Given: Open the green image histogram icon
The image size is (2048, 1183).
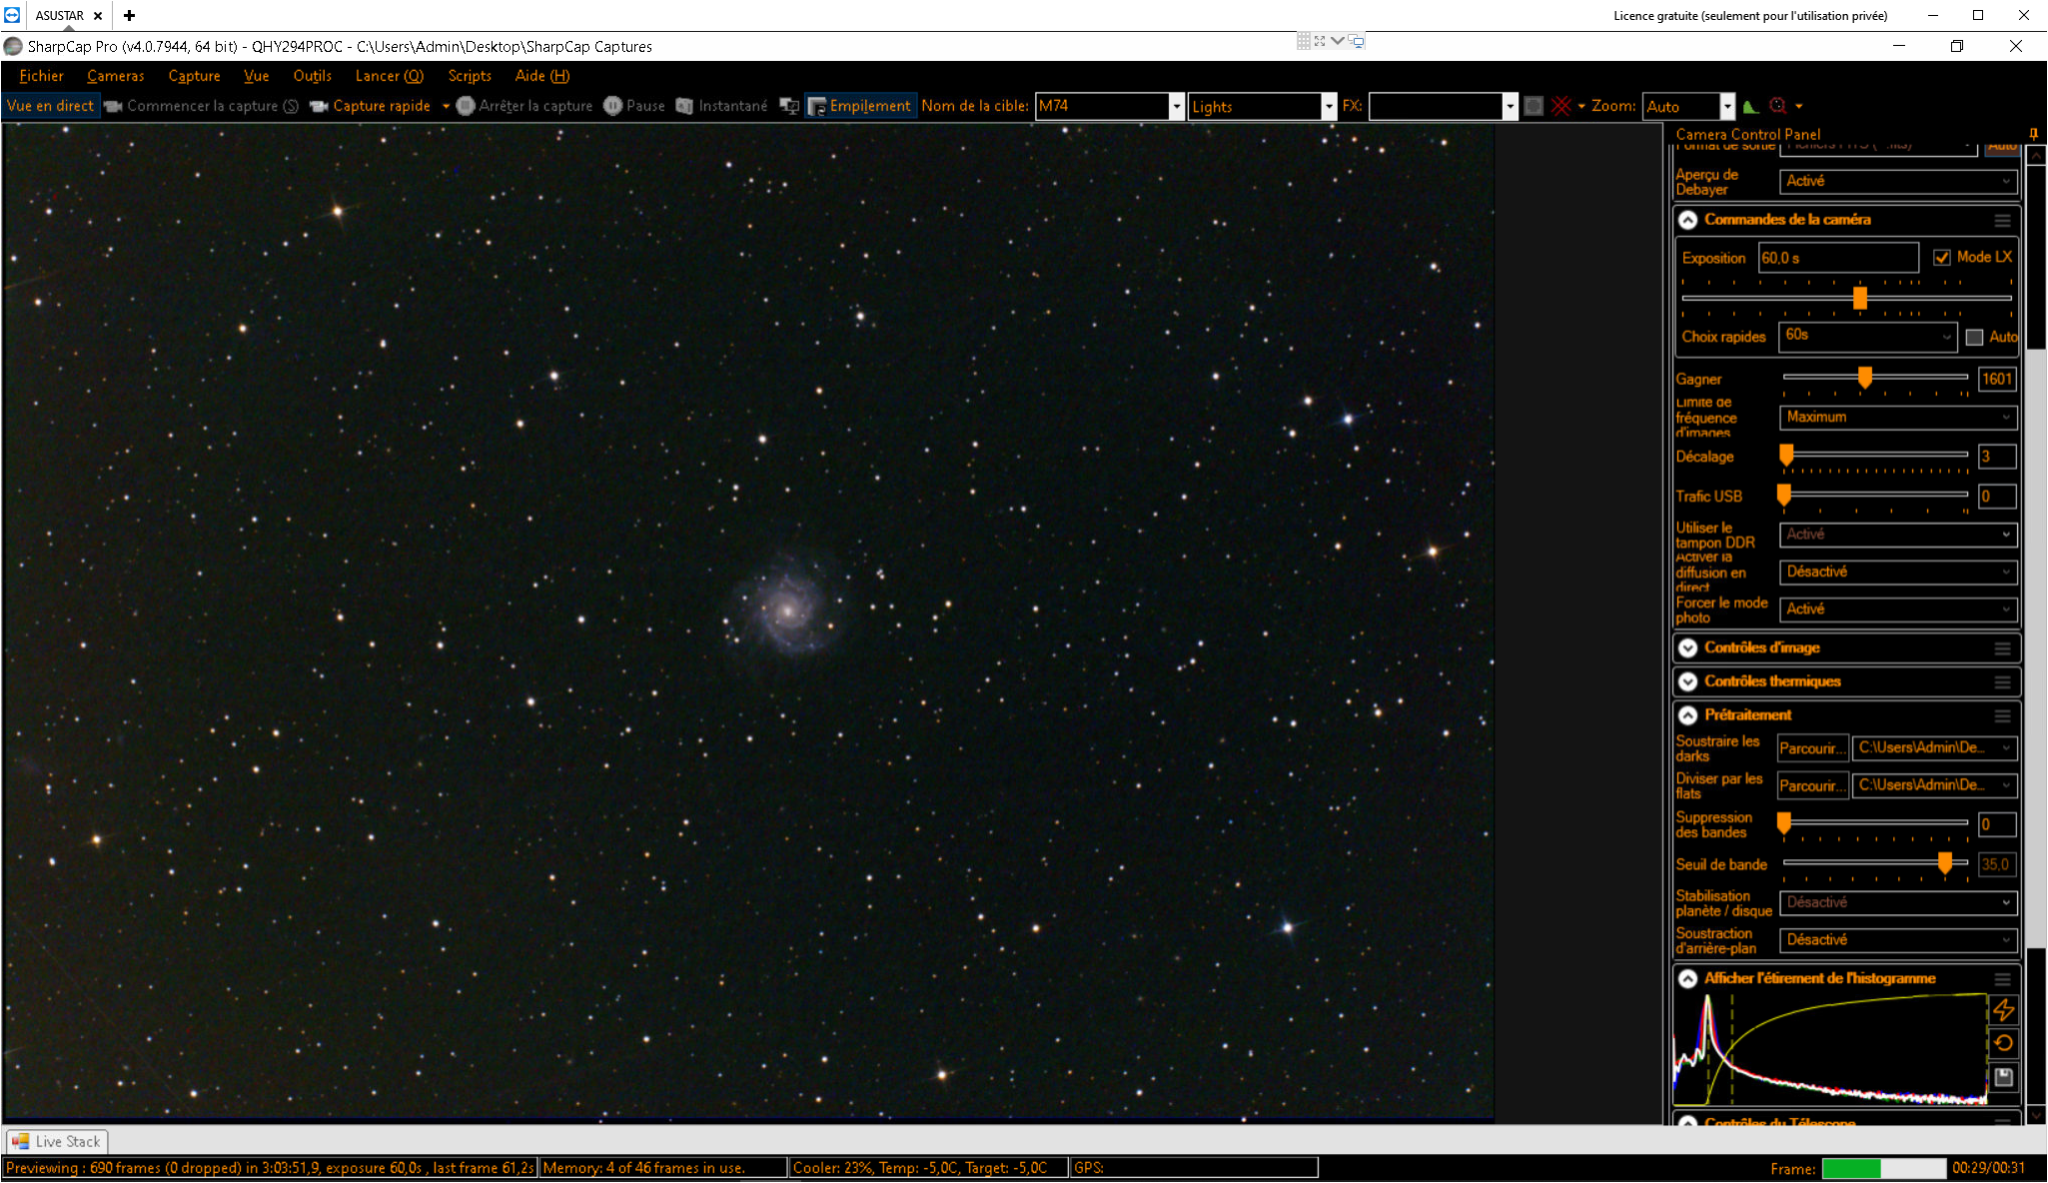Looking at the screenshot, I should [1751, 106].
